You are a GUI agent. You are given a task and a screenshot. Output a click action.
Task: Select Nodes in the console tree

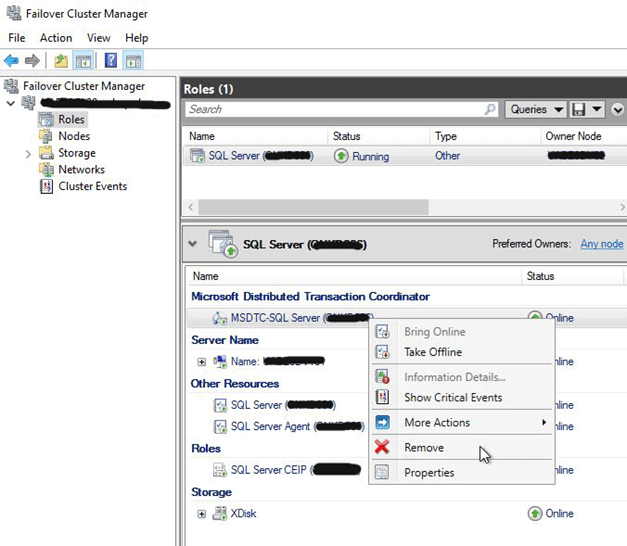click(x=74, y=136)
